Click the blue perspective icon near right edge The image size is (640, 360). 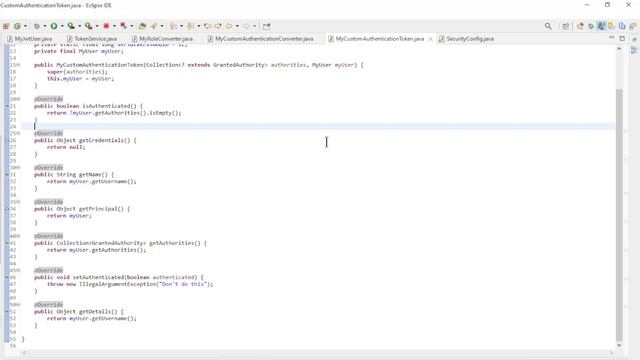click(622, 26)
